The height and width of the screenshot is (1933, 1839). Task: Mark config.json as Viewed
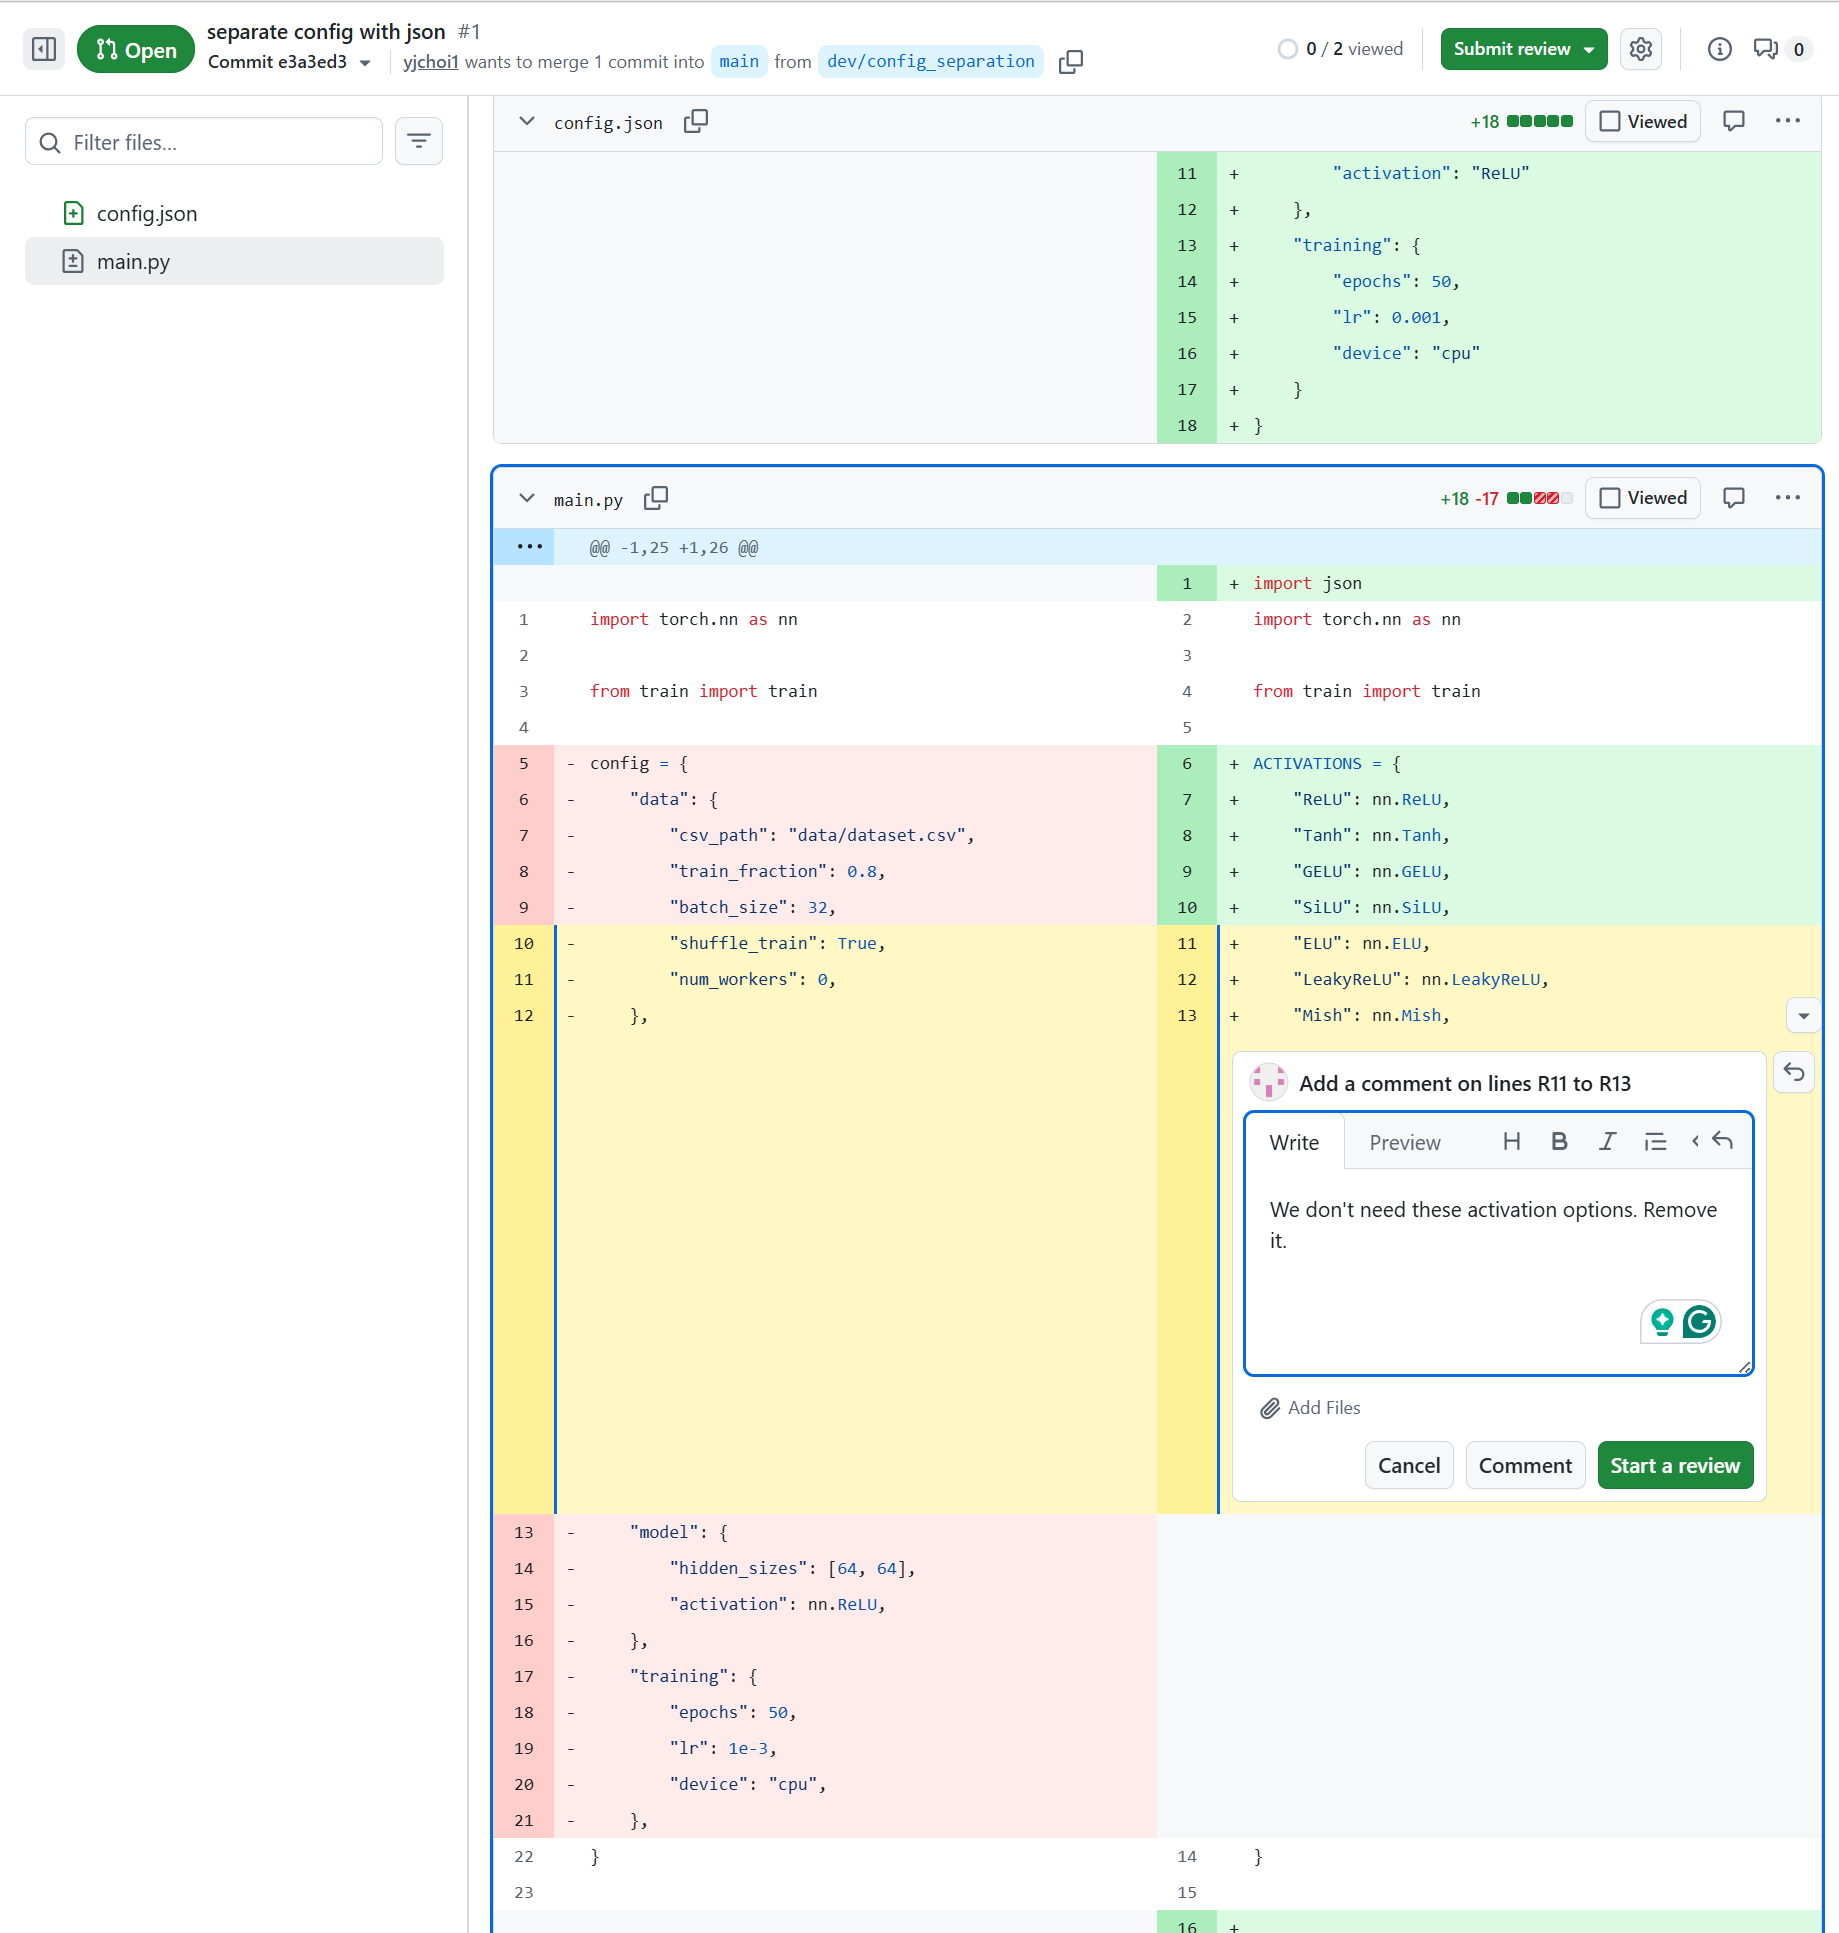coord(1643,122)
